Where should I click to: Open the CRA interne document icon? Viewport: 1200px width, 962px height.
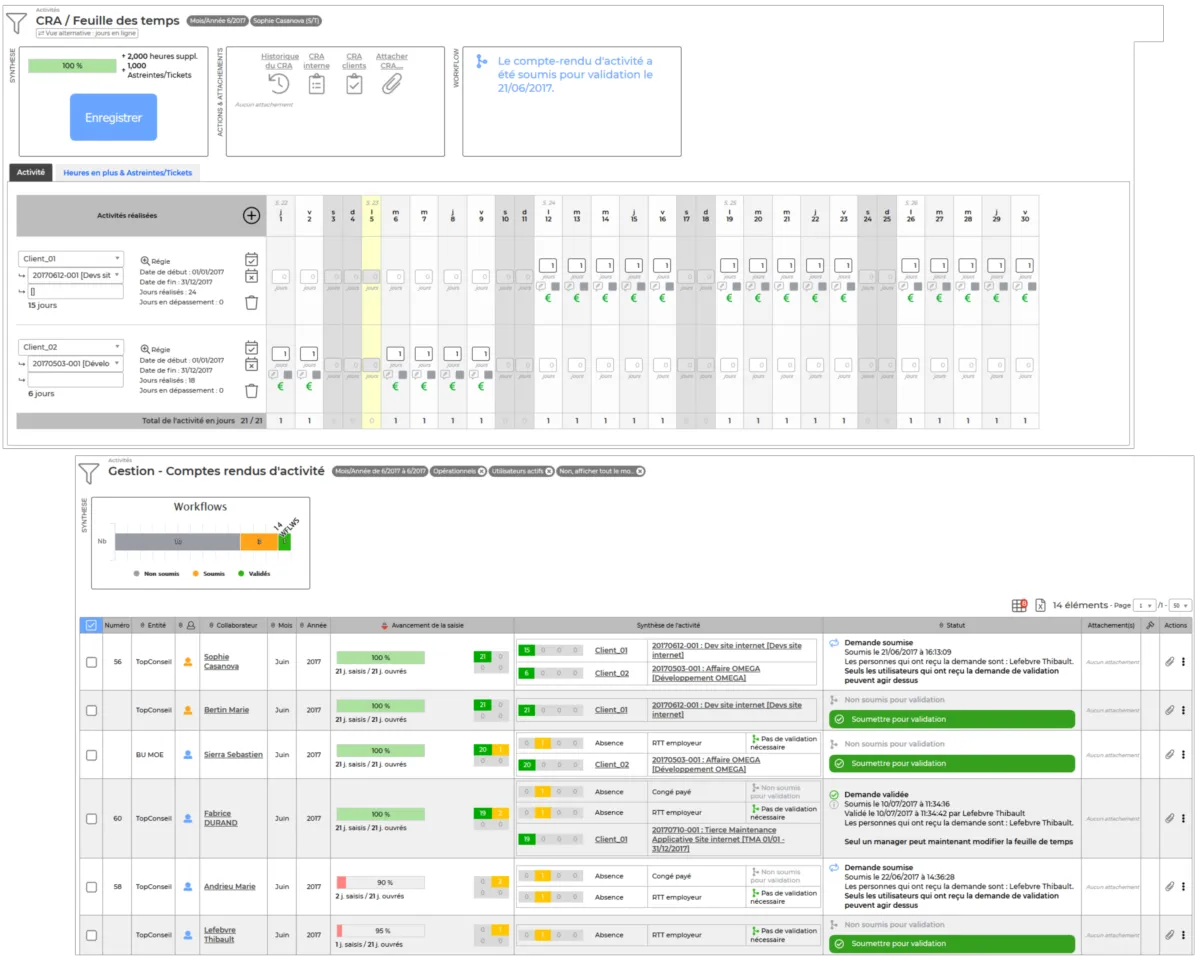pos(316,84)
